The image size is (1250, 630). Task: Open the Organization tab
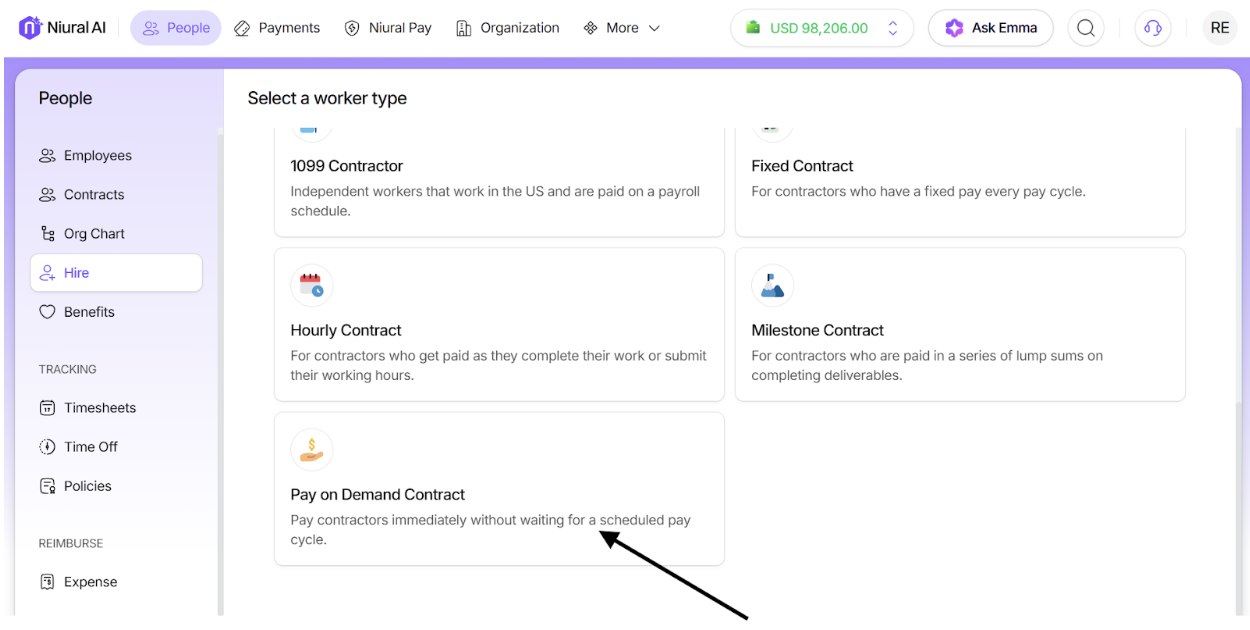point(507,28)
